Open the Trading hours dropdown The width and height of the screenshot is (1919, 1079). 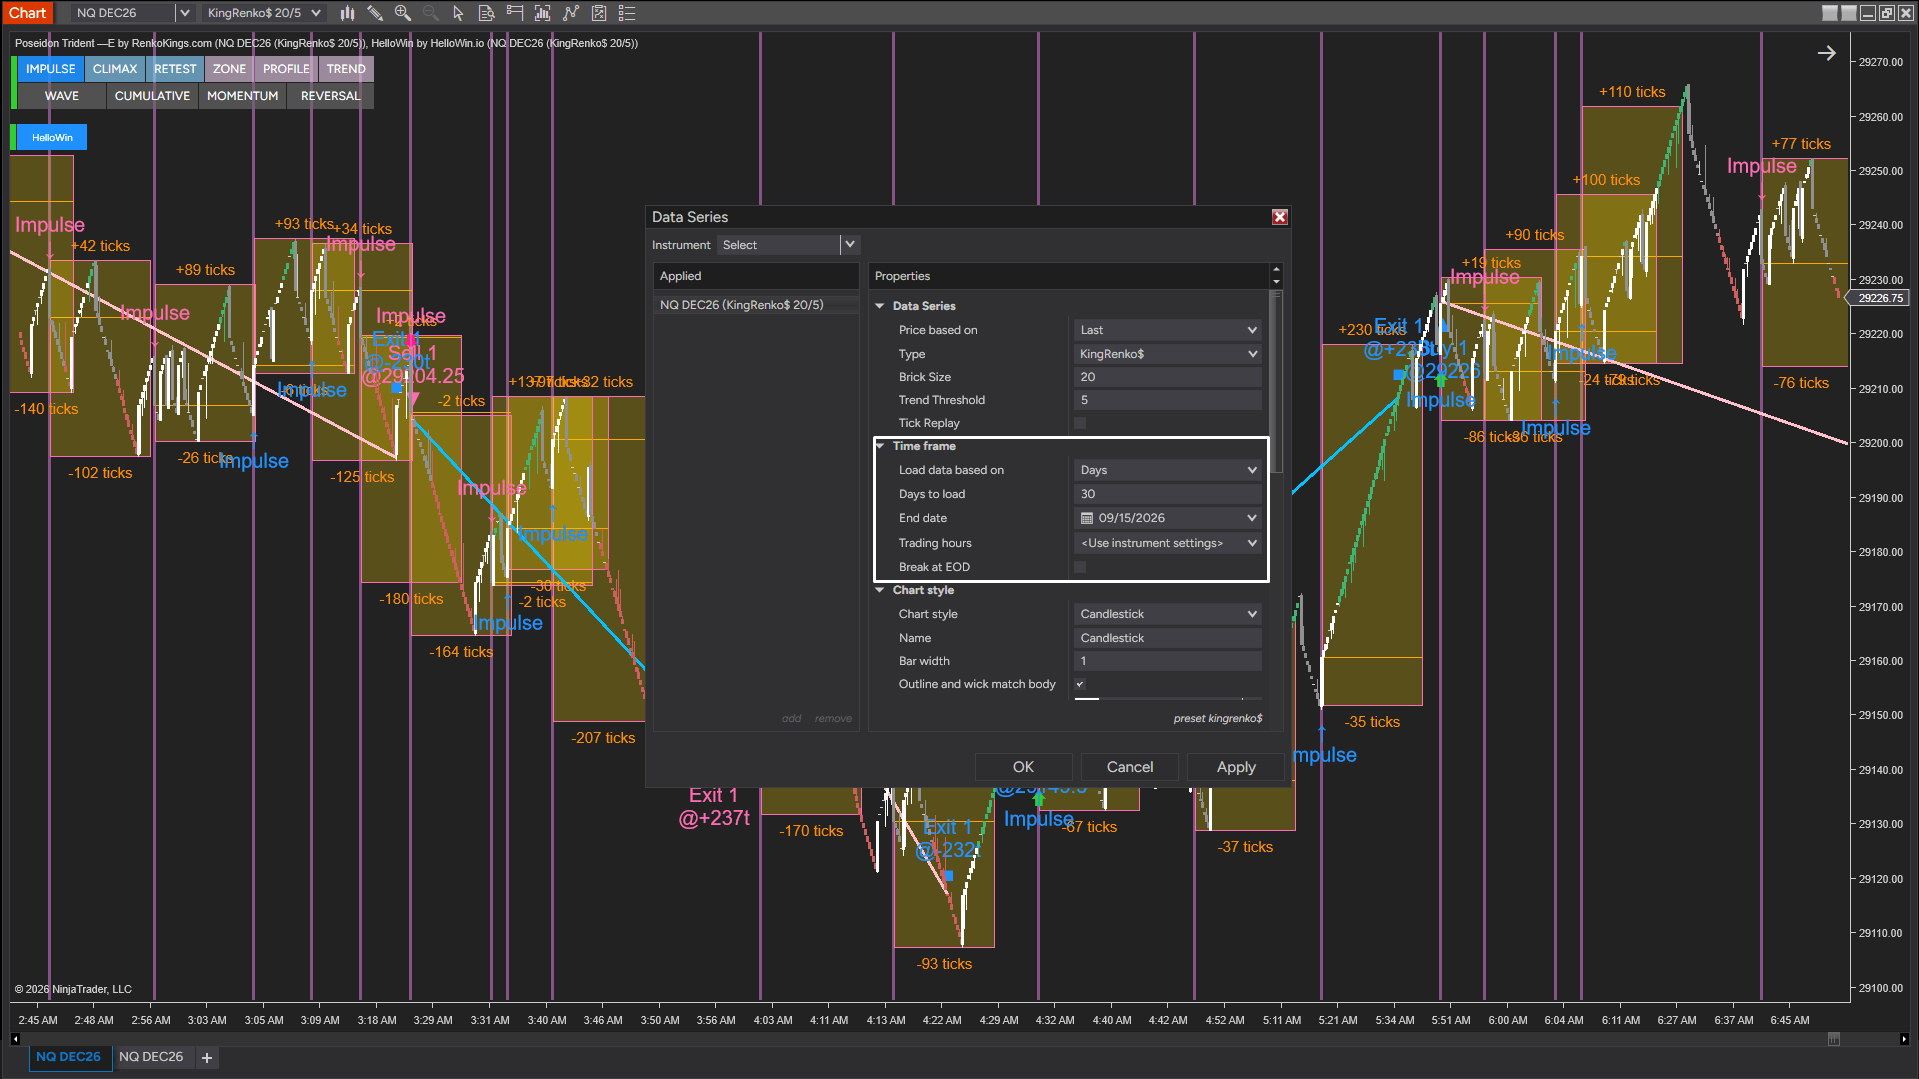coord(1167,543)
